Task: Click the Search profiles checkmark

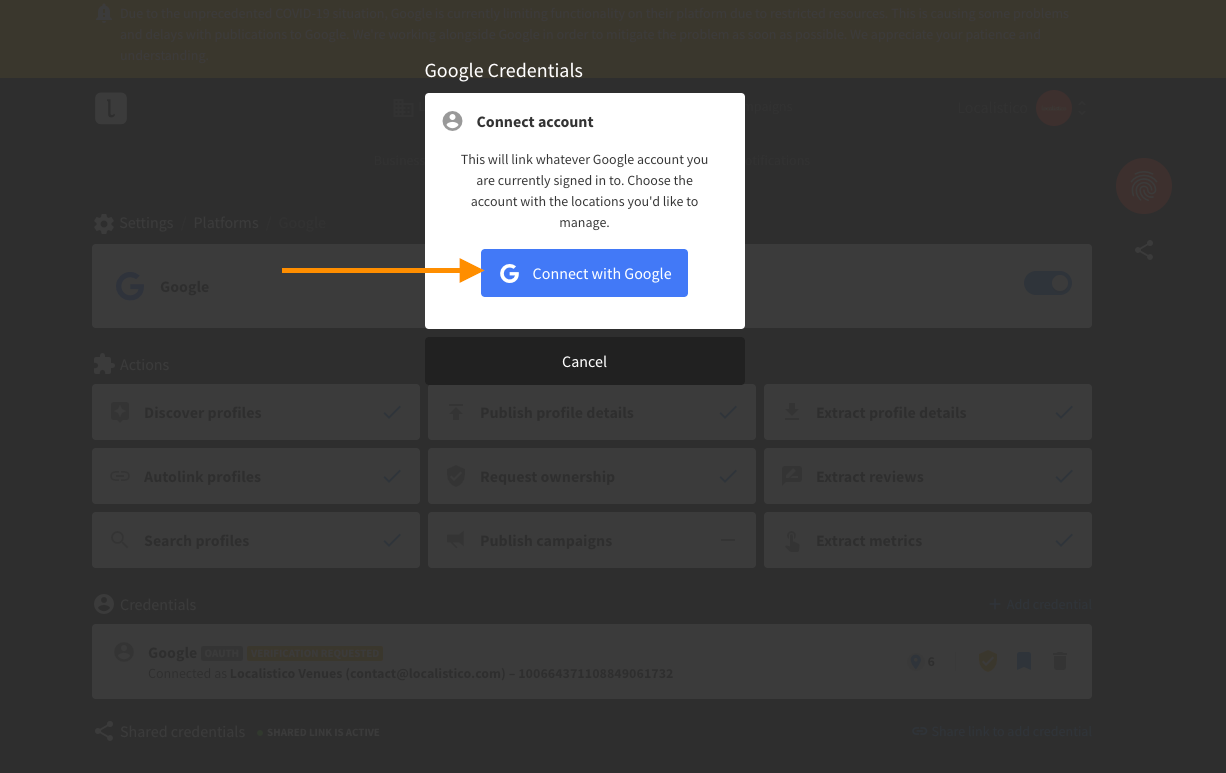Action: (x=392, y=540)
